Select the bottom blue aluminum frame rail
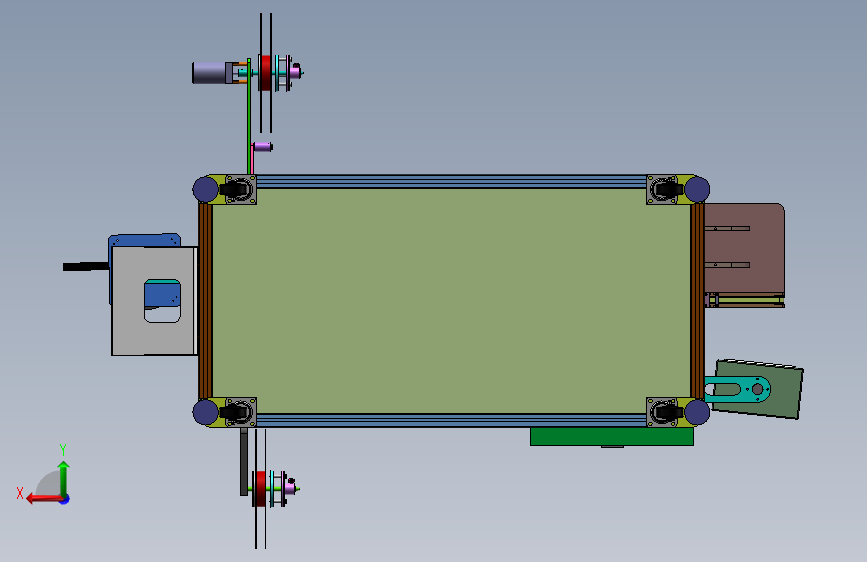 click(451, 420)
